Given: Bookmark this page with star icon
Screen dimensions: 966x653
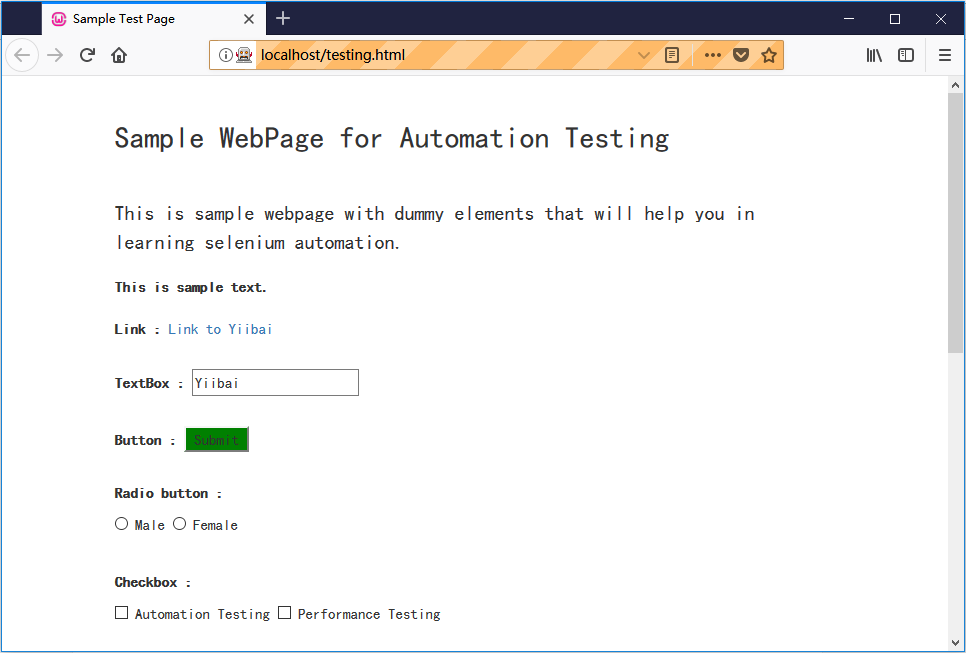Looking at the screenshot, I should point(768,55).
